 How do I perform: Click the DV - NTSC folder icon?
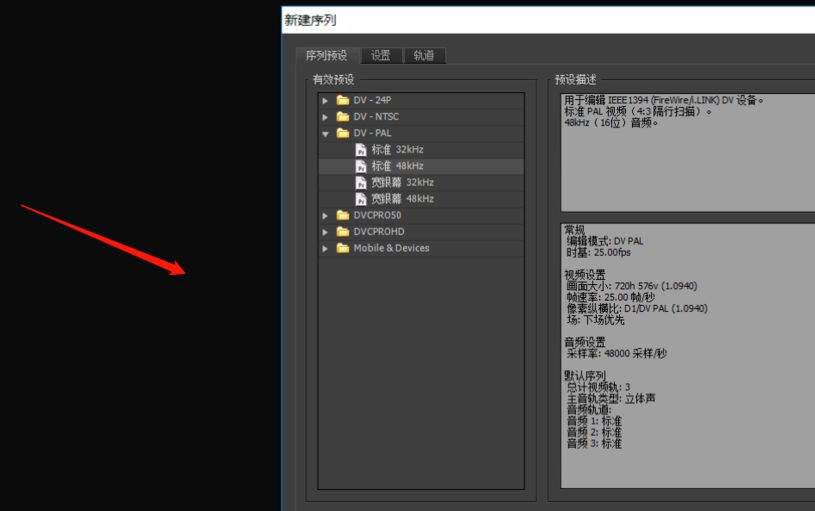point(343,116)
